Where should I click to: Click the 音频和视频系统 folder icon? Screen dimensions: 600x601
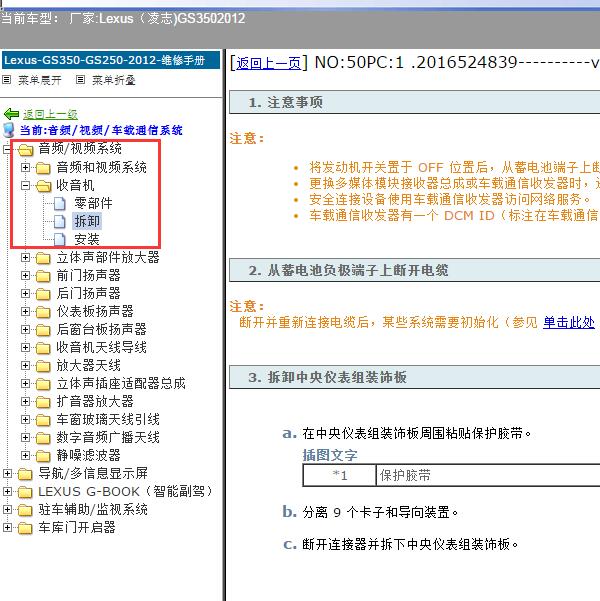pos(43,167)
